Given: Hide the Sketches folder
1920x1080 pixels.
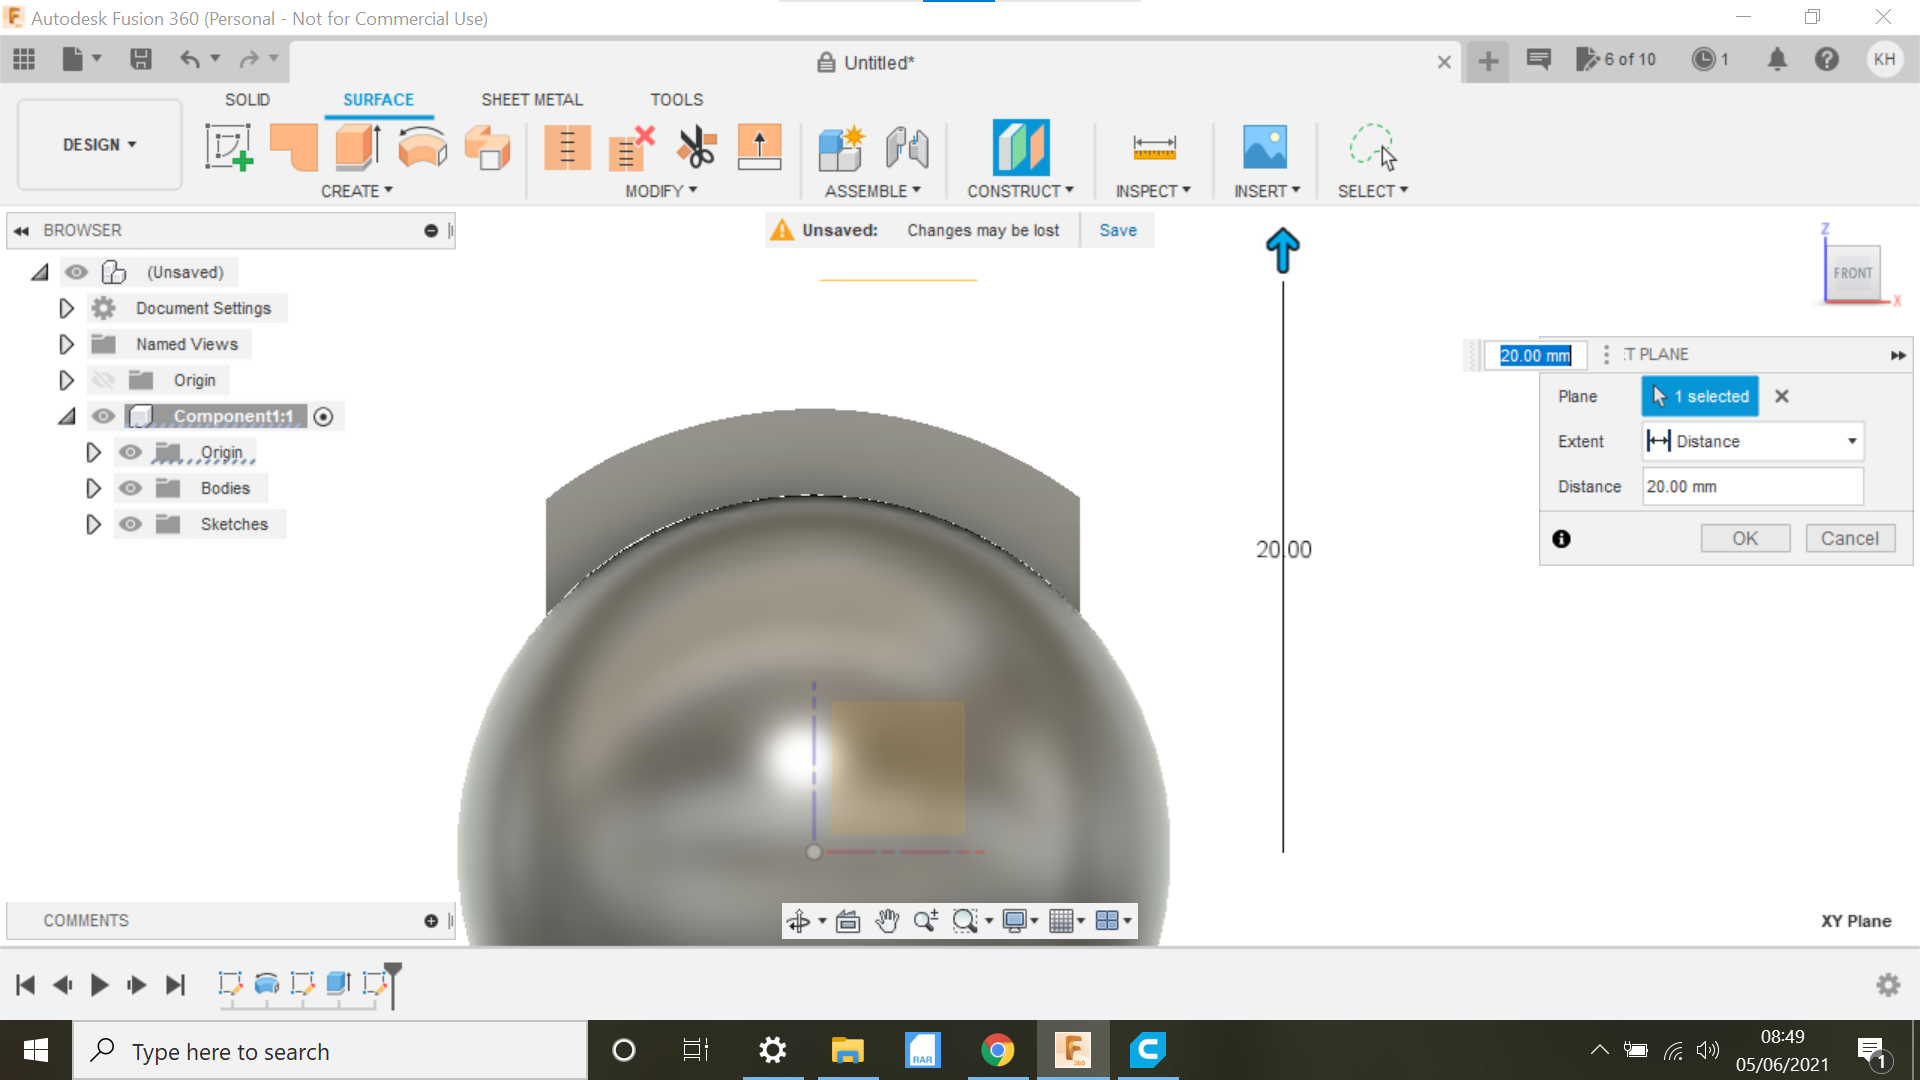Looking at the screenshot, I should pyautogui.click(x=130, y=524).
